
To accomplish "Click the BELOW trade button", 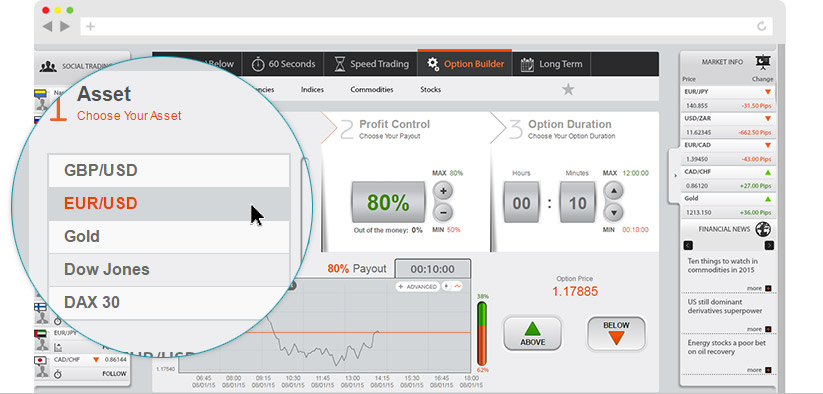I will 616,333.
